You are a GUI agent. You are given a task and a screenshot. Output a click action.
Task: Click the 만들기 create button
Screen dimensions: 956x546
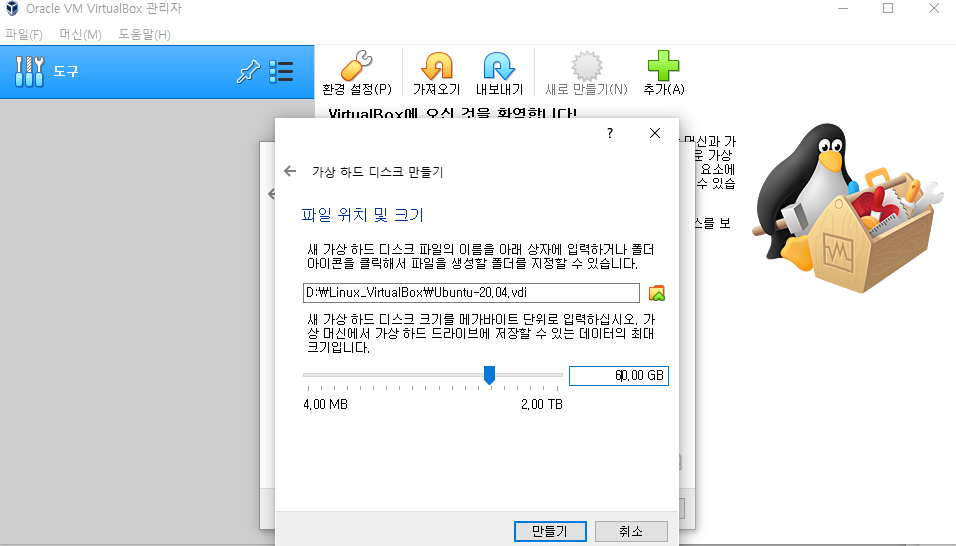[x=550, y=531]
